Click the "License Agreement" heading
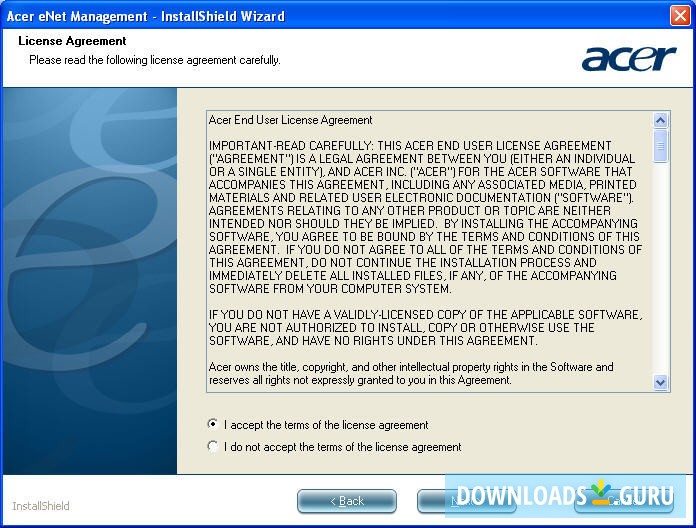 (72, 41)
